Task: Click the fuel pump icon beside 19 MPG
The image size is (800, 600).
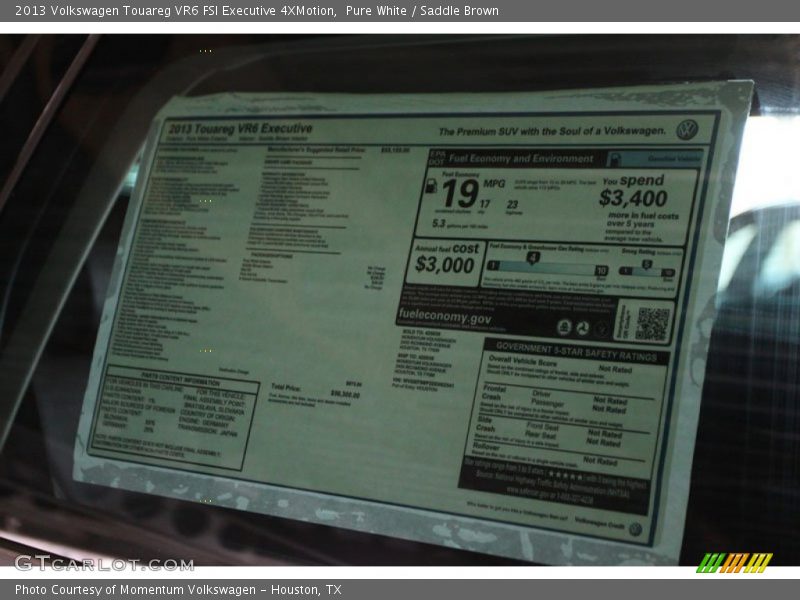Action: (x=433, y=186)
